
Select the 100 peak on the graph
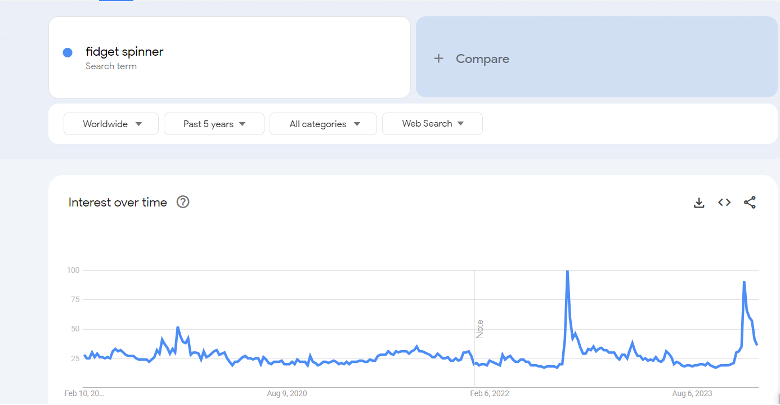tap(567, 272)
